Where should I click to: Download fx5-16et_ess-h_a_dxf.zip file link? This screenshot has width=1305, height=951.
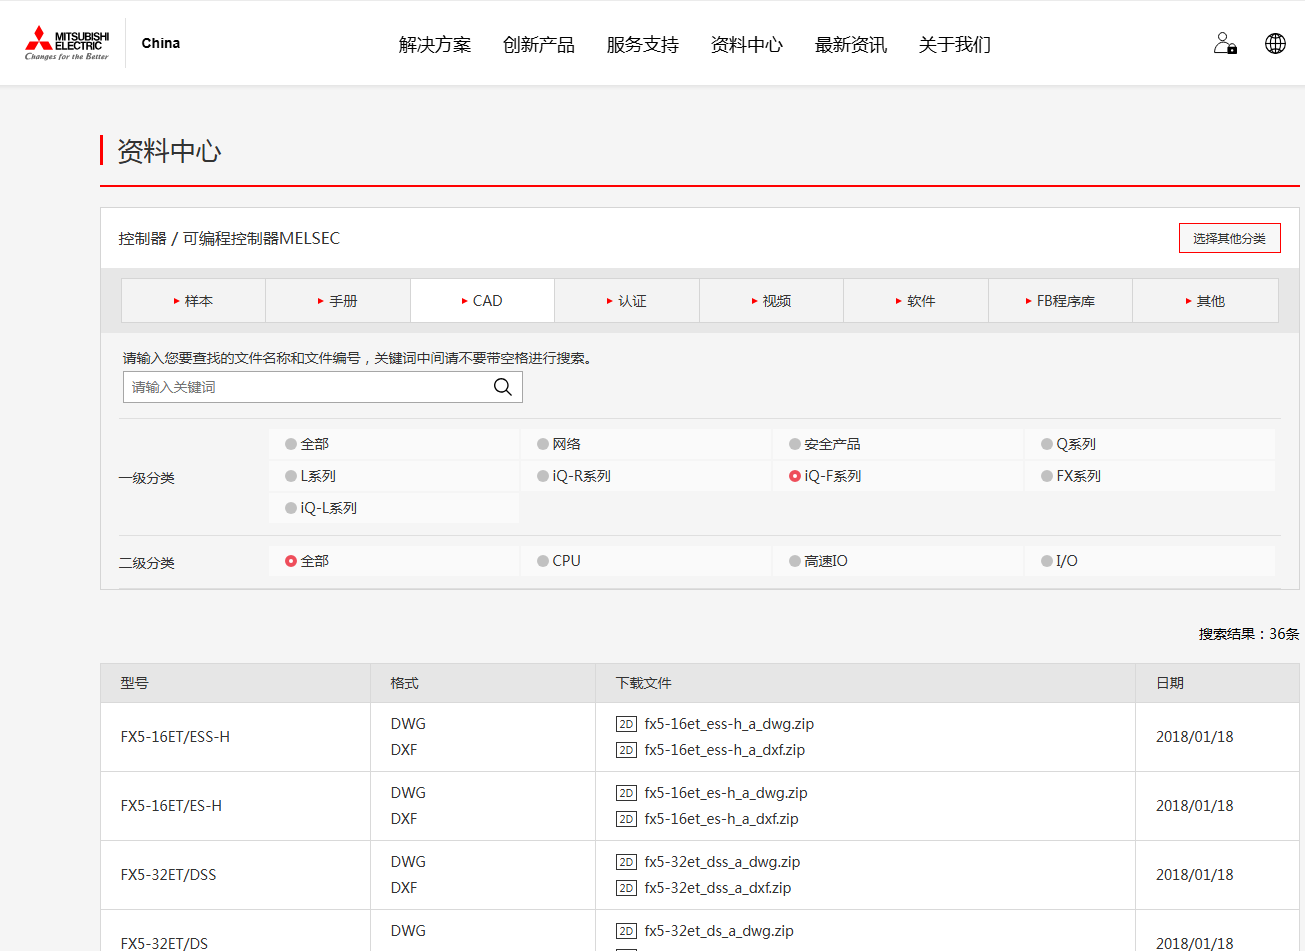point(724,751)
